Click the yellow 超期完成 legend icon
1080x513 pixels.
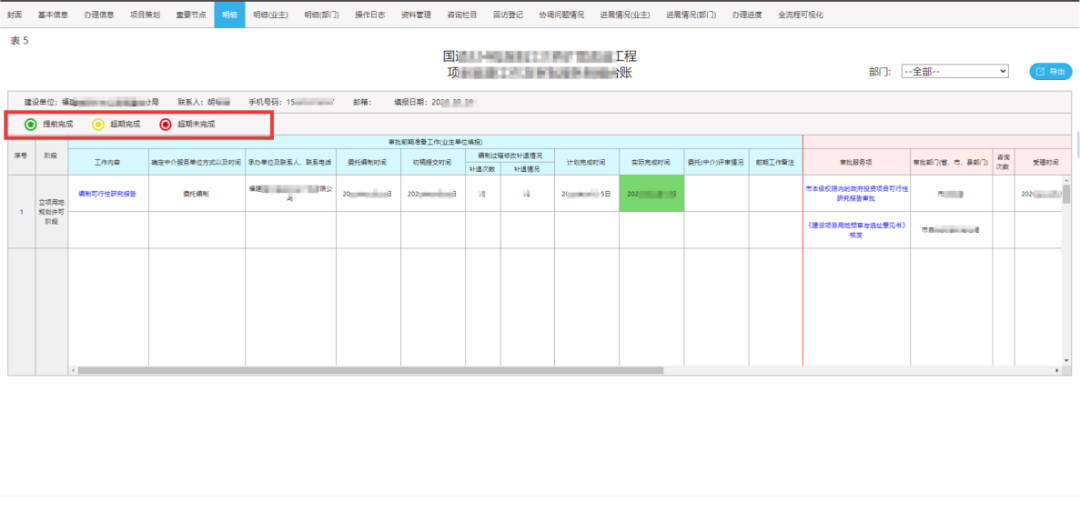pos(98,125)
